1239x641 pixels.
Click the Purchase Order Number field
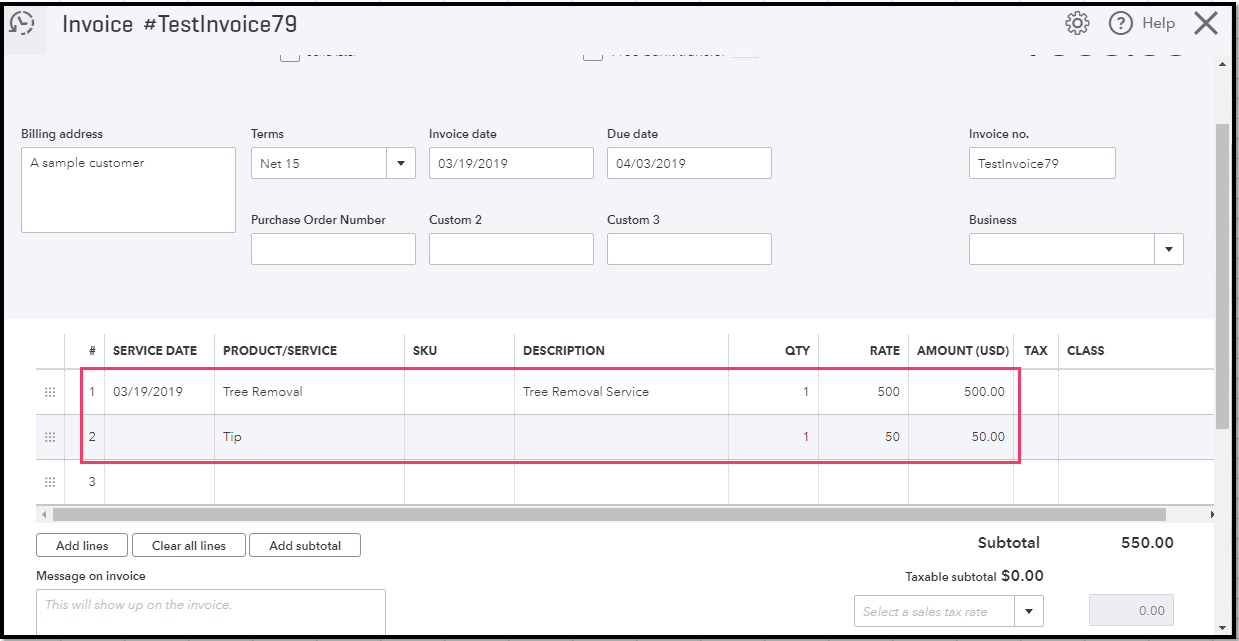click(x=333, y=249)
